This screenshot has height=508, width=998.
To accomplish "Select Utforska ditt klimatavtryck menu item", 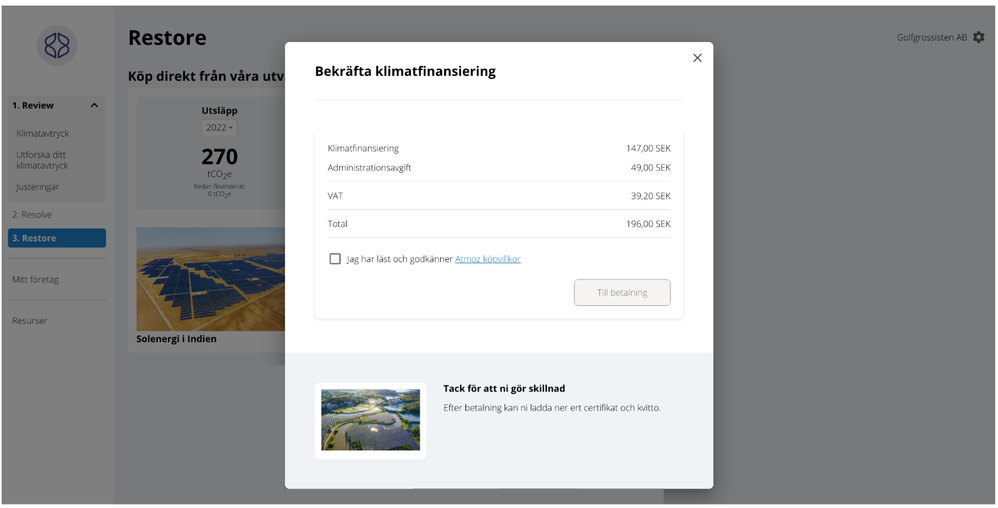I will point(42,160).
